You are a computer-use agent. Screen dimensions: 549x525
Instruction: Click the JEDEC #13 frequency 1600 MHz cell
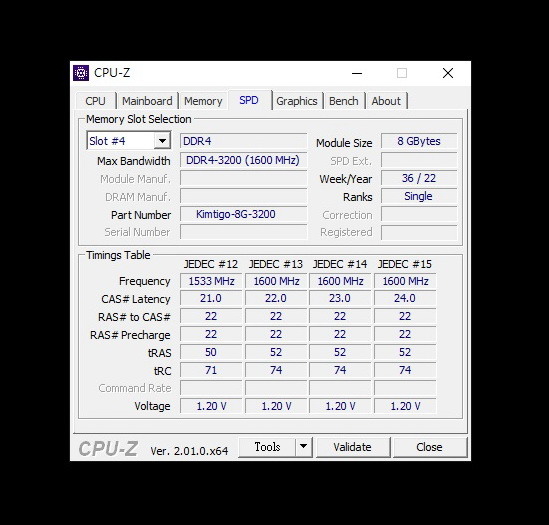276,281
